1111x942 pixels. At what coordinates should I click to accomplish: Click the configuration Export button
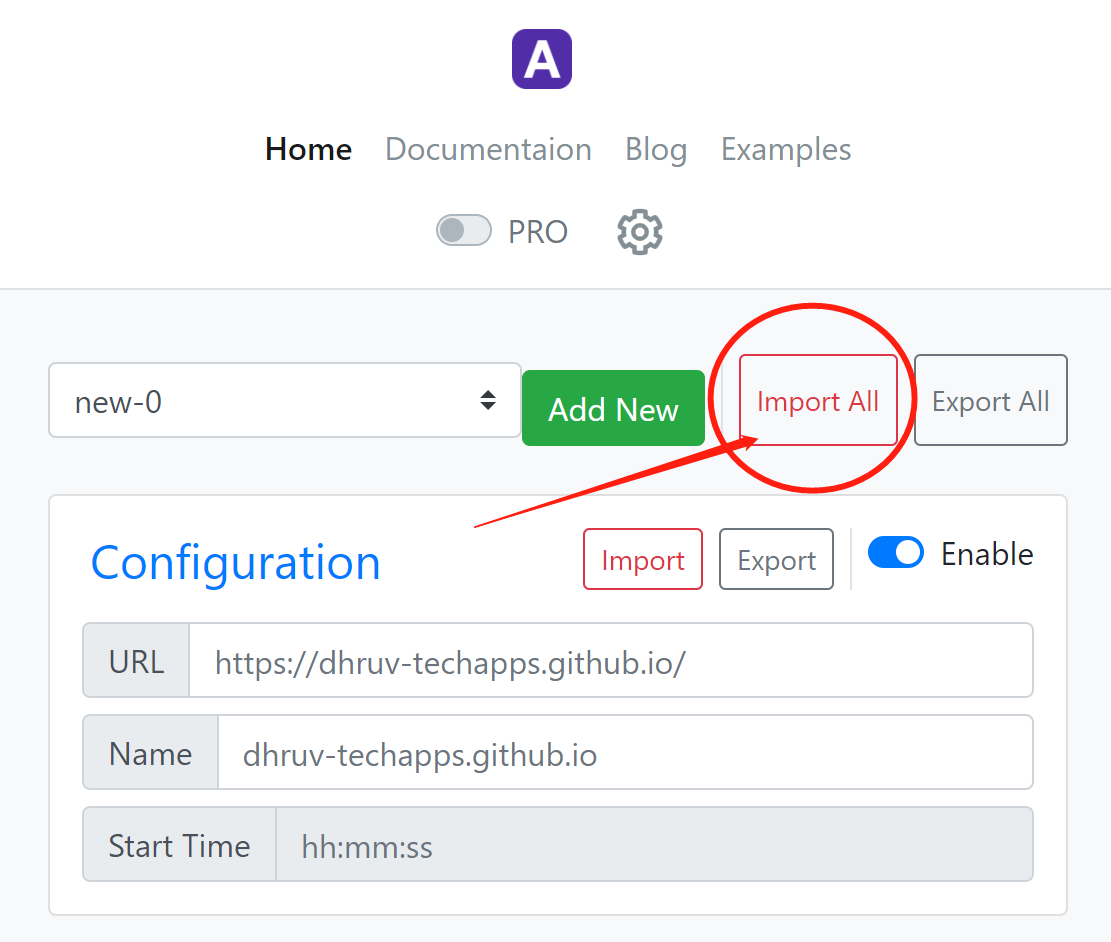coord(777,559)
